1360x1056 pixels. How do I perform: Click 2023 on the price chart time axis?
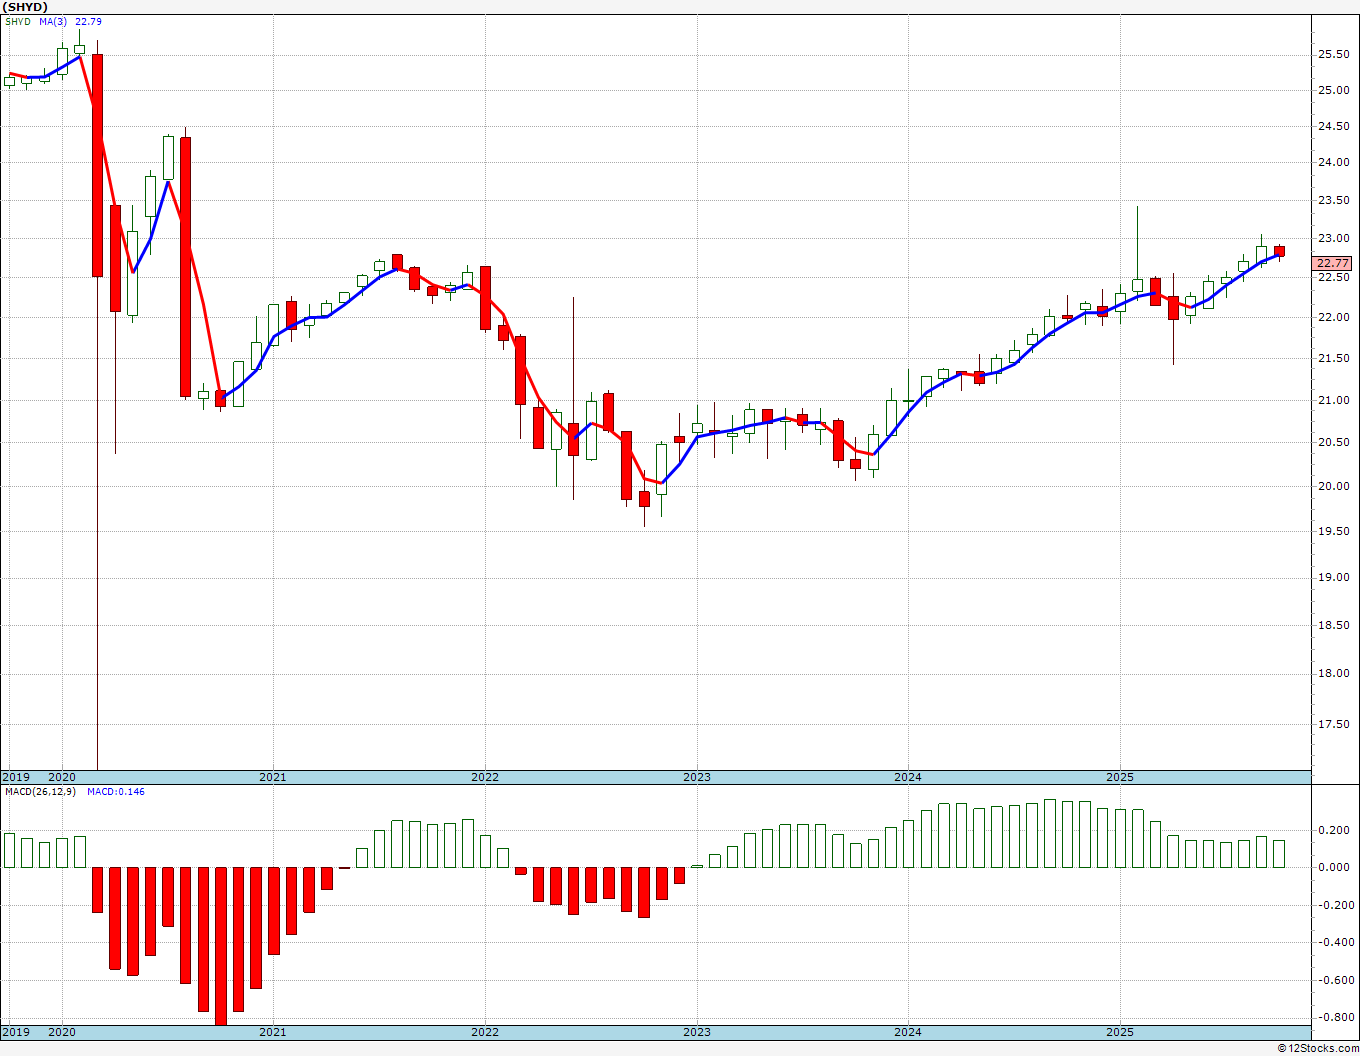697,777
